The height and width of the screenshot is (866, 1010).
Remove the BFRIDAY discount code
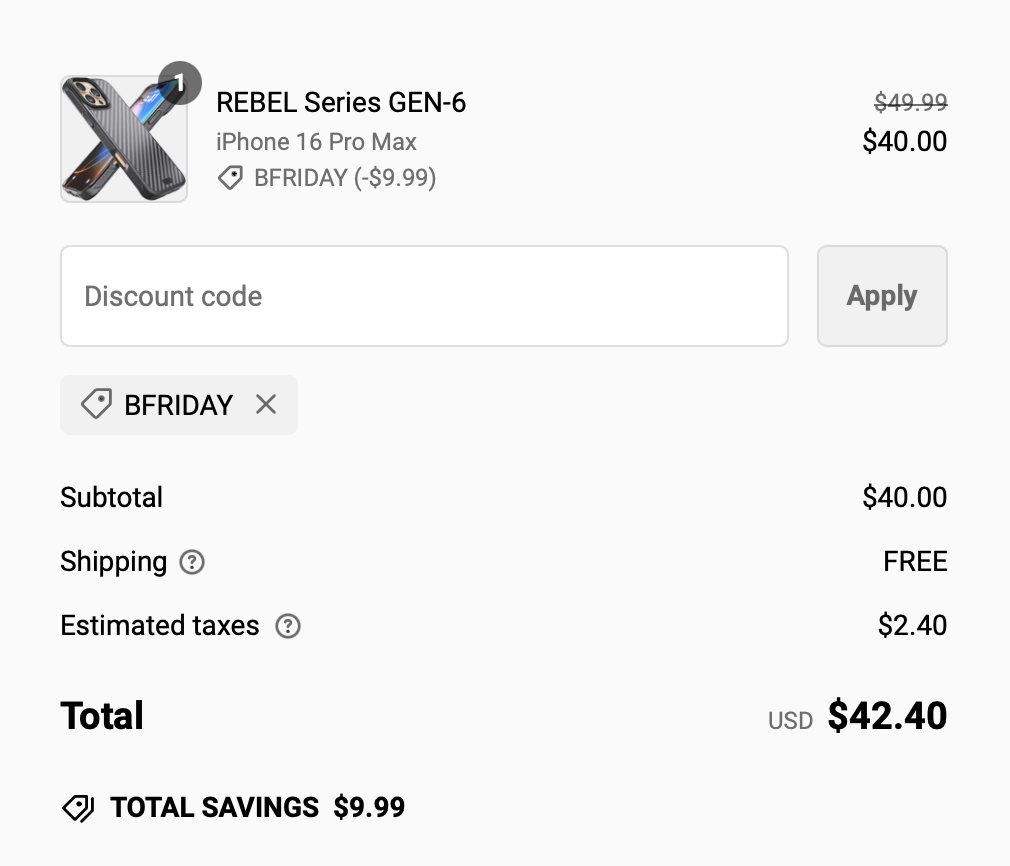click(266, 405)
